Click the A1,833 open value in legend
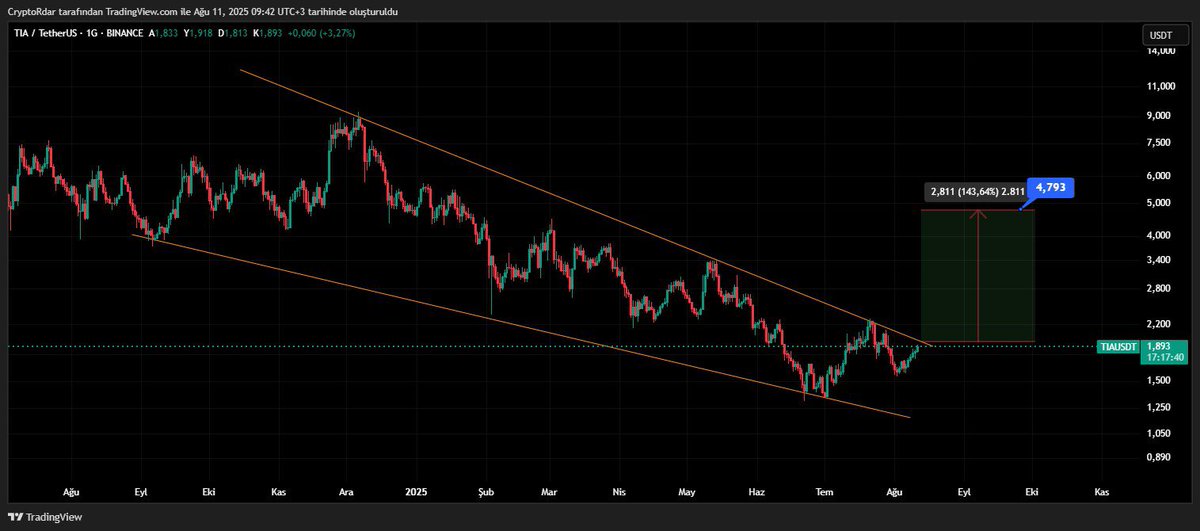 coord(164,33)
